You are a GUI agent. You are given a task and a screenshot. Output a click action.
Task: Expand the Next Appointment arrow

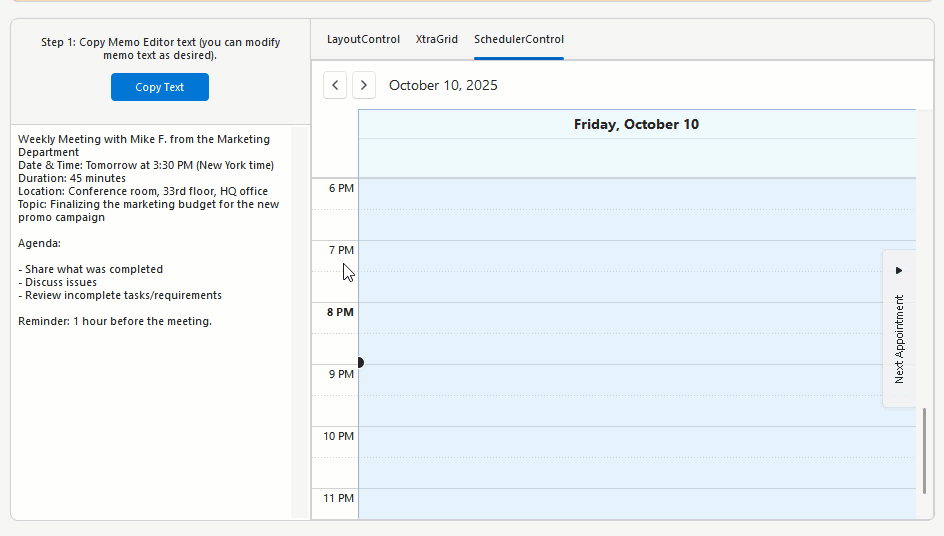pos(899,270)
